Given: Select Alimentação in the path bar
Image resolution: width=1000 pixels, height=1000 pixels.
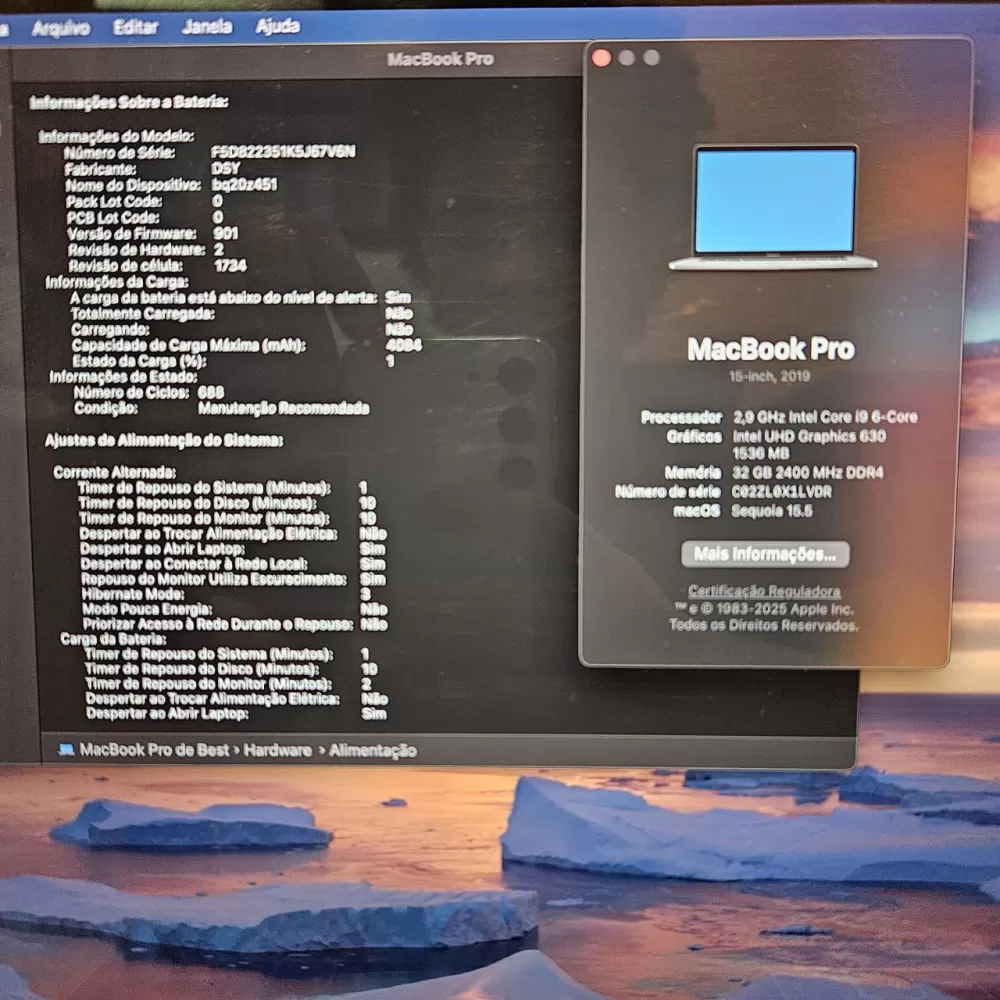Looking at the screenshot, I should pos(372,751).
